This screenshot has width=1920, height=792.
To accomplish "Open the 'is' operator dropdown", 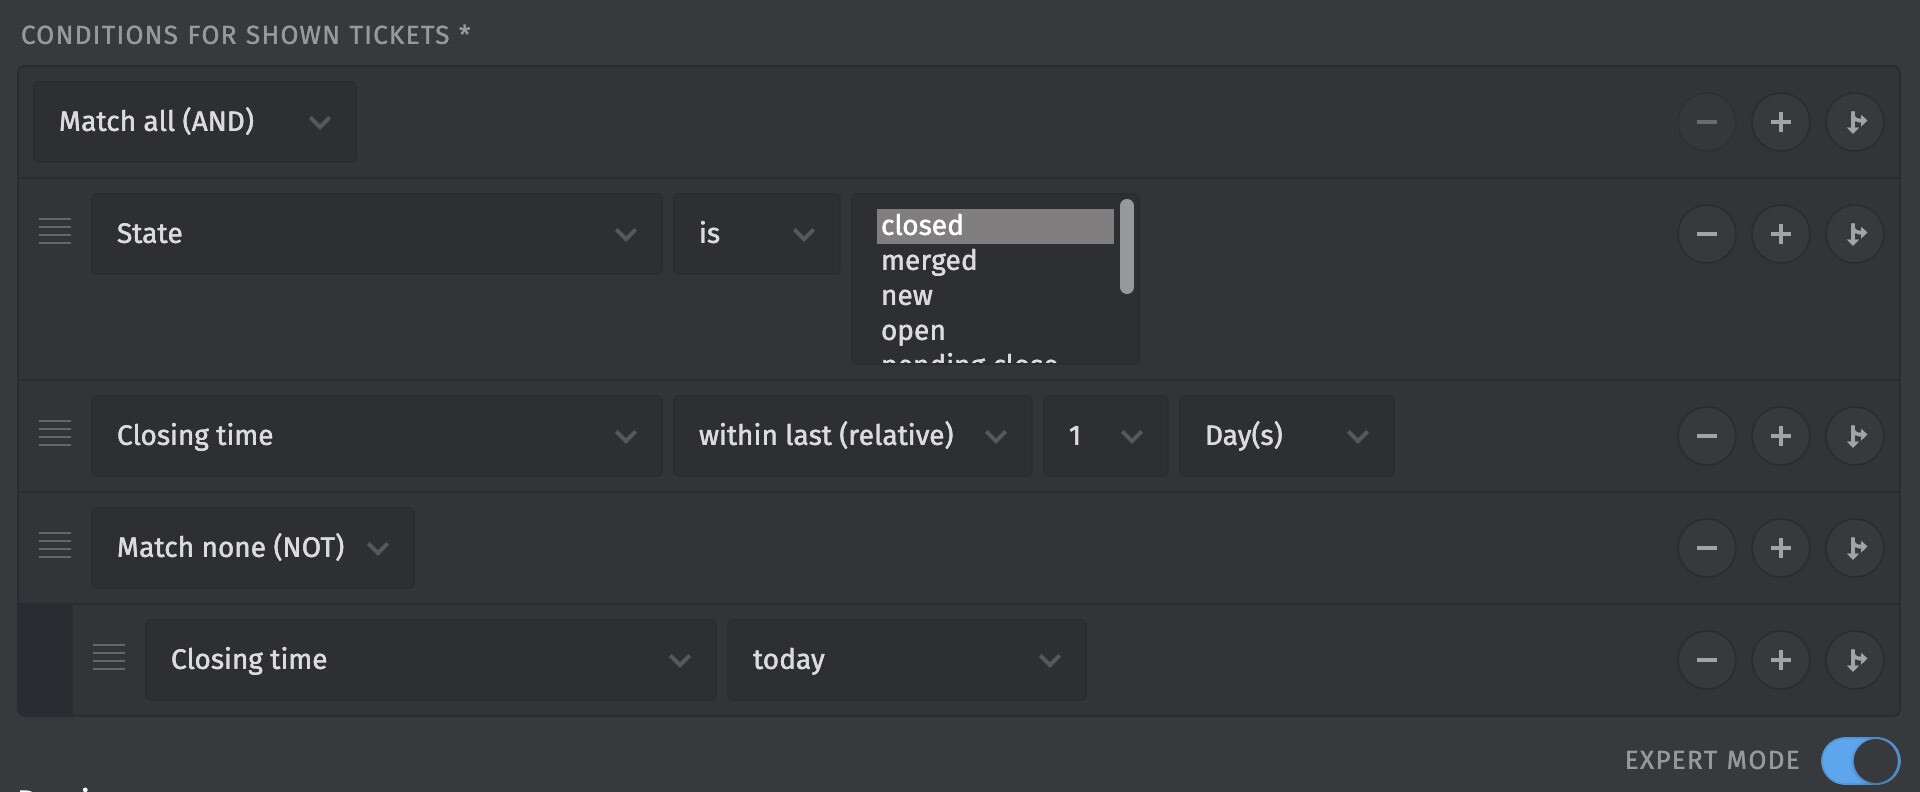I will [757, 234].
